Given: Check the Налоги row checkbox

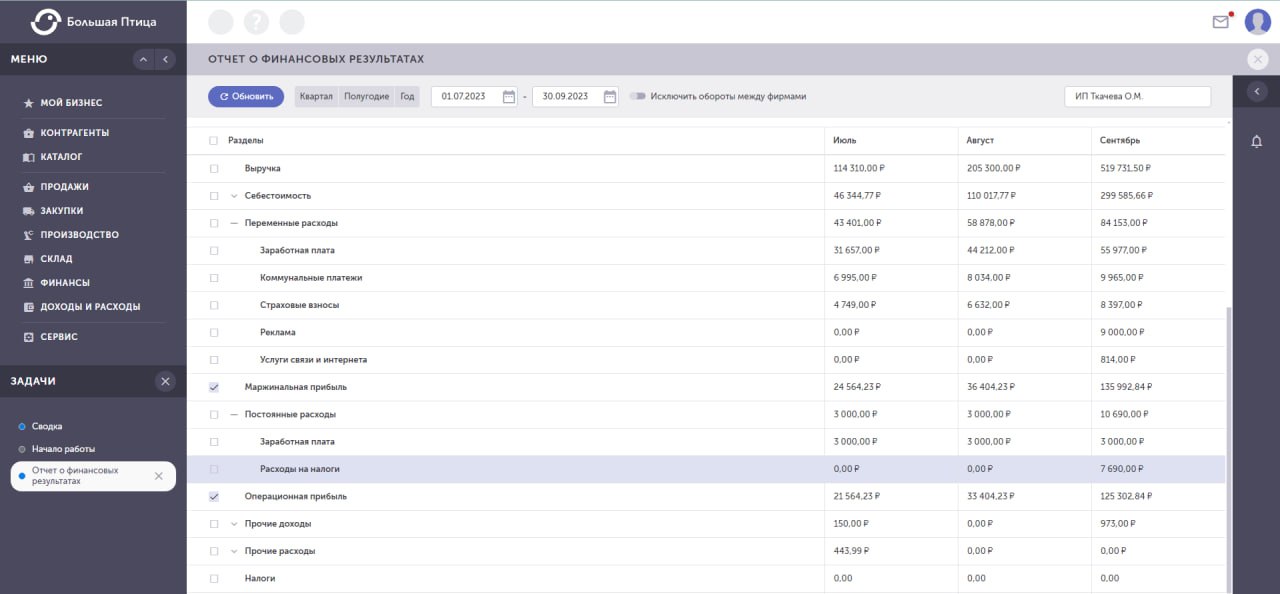Looking at the screenshot, I should (x=213, y=578).
